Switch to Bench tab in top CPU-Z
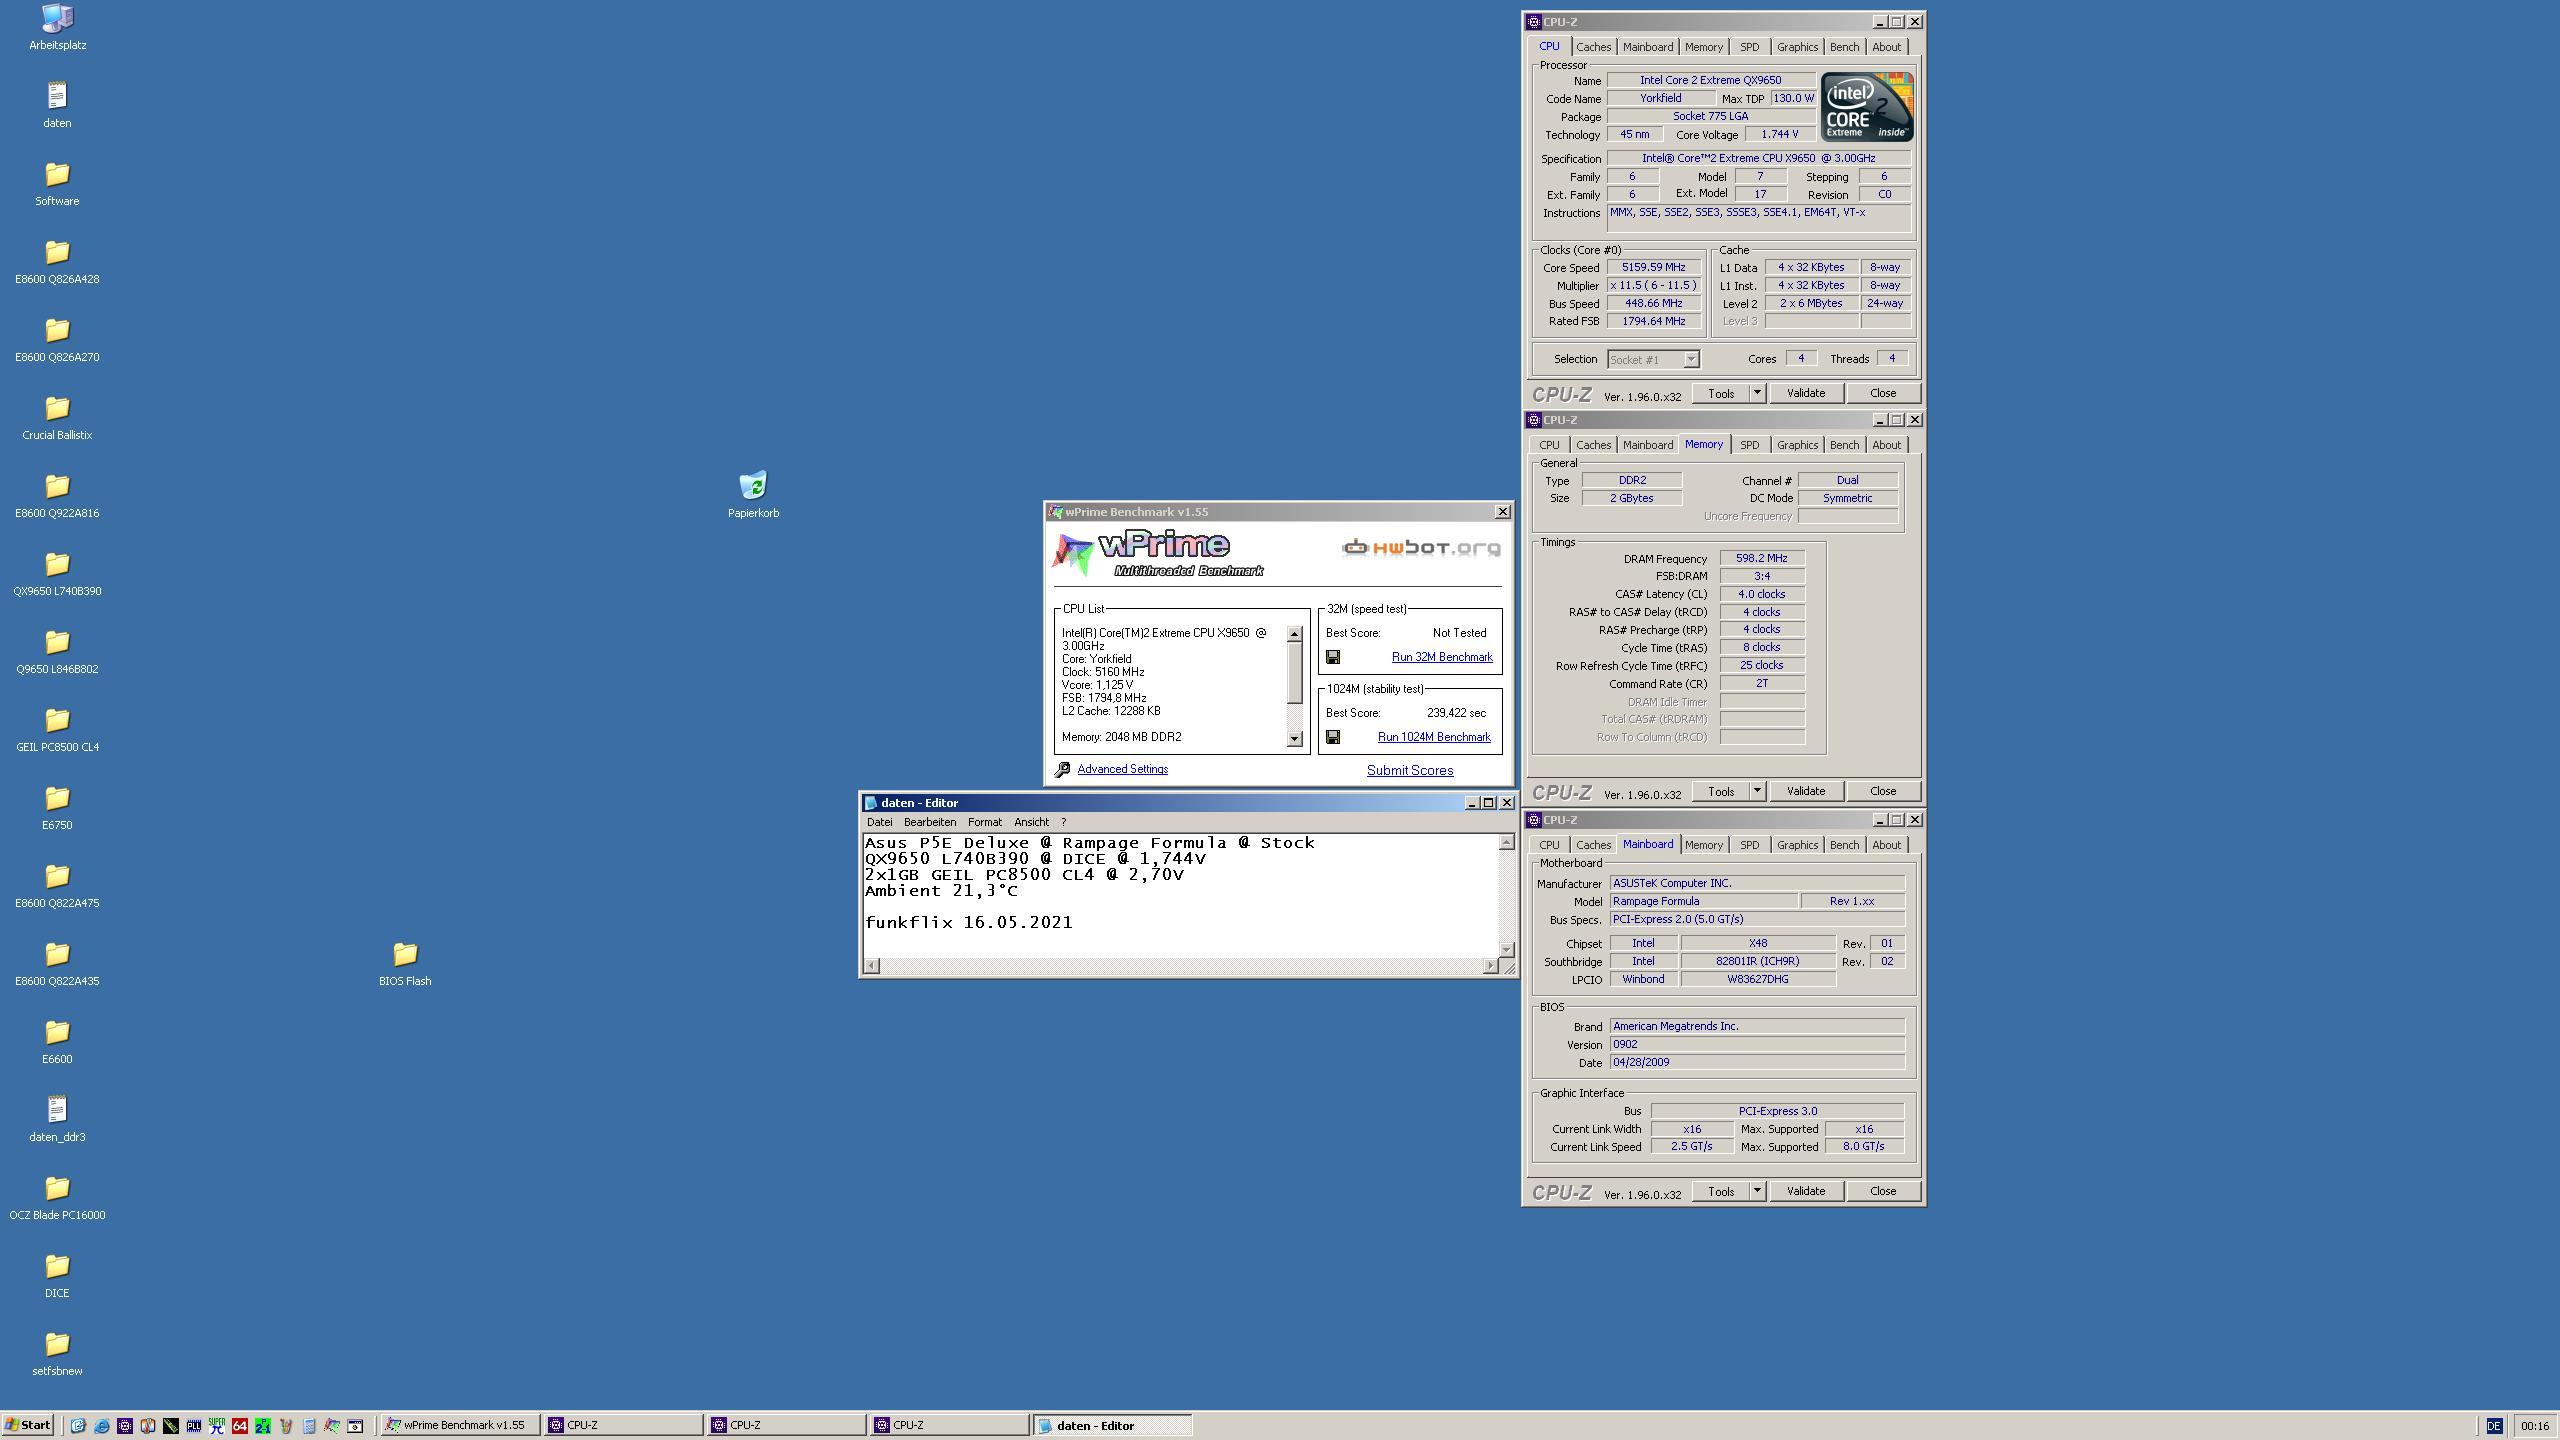This screenshot has width=2560, height=1440. (1844, 47)
